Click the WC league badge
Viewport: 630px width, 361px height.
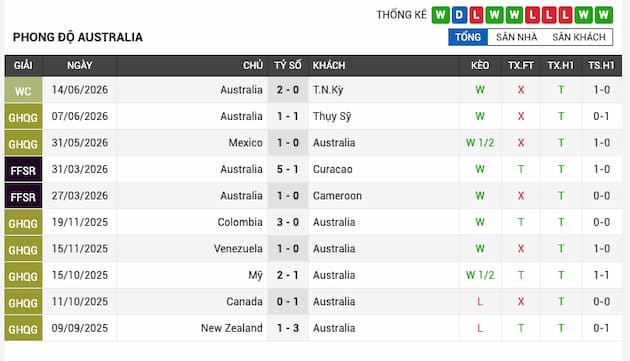coord(23,90)
